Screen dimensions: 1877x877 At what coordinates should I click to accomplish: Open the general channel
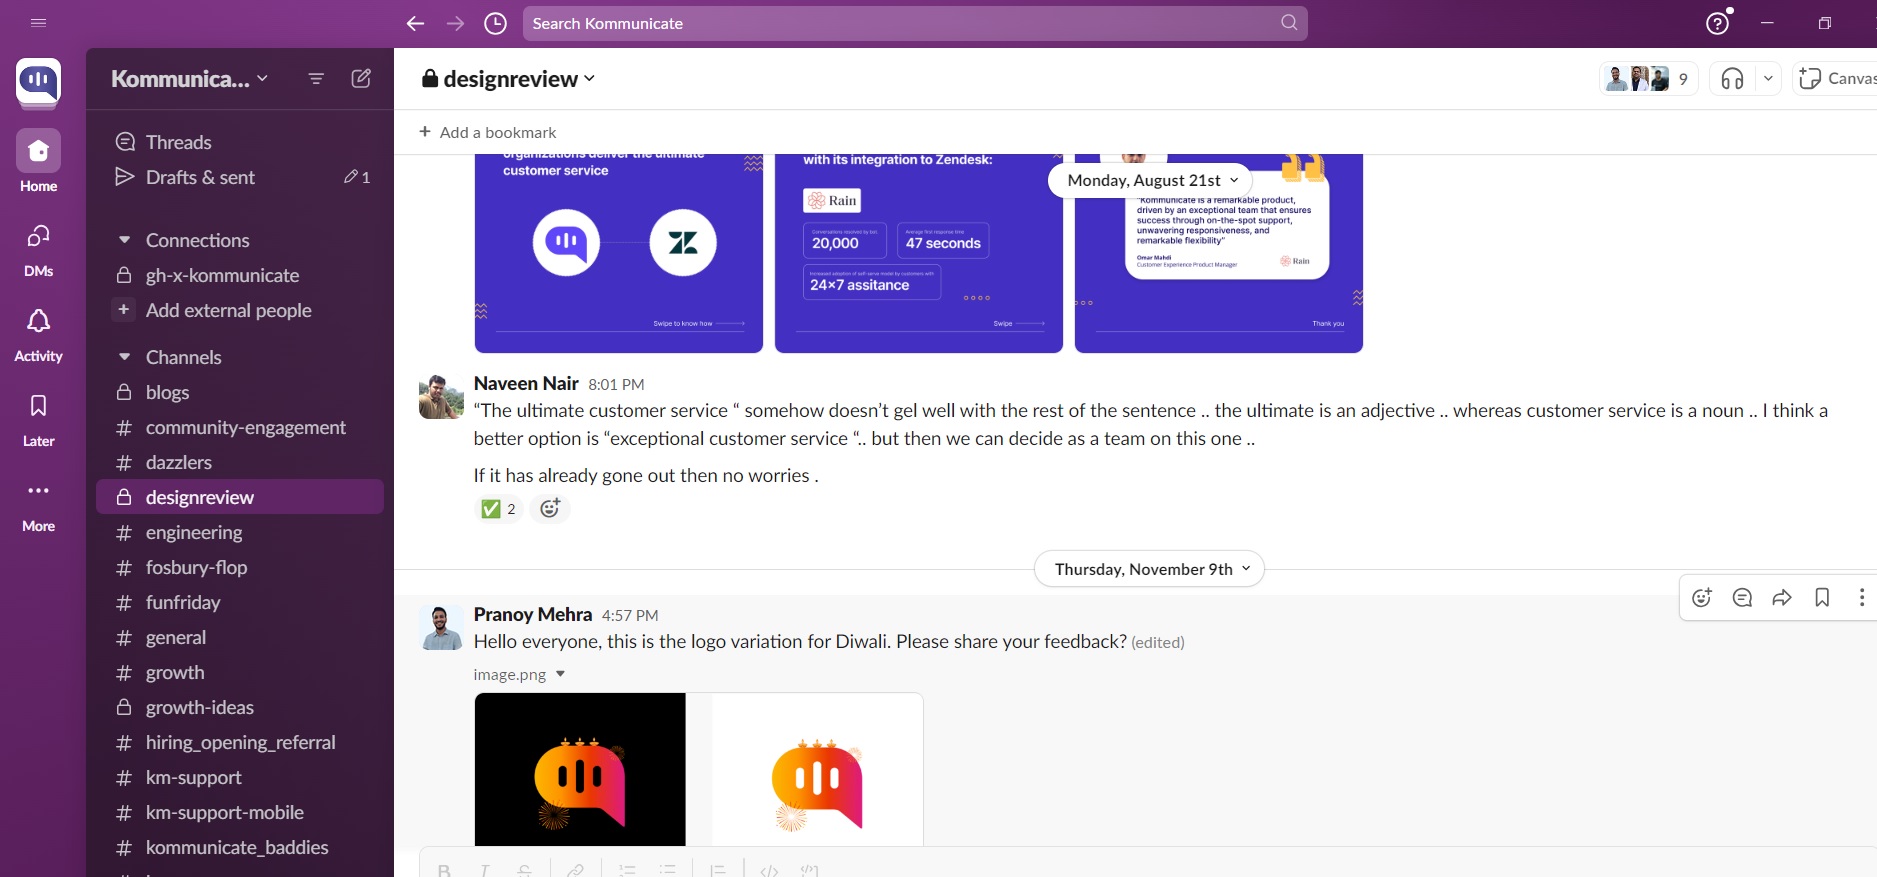click(x=240, y=637)
